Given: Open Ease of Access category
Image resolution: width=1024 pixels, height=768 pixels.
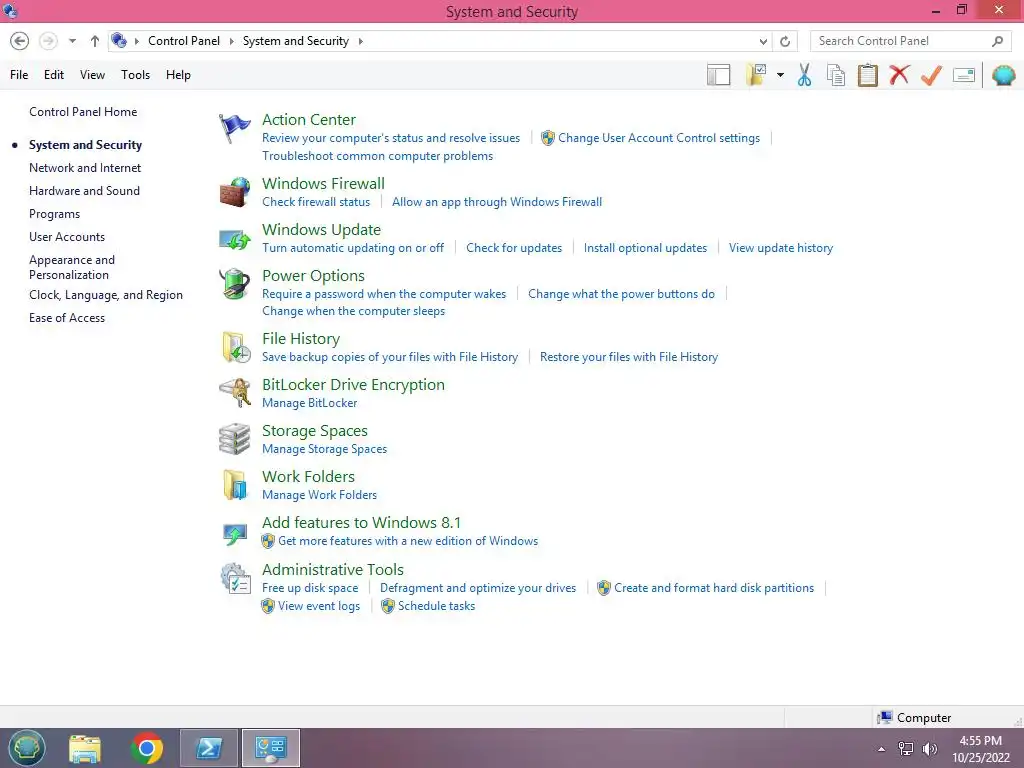Looking at the screenshot, I should tap(67, 318).
